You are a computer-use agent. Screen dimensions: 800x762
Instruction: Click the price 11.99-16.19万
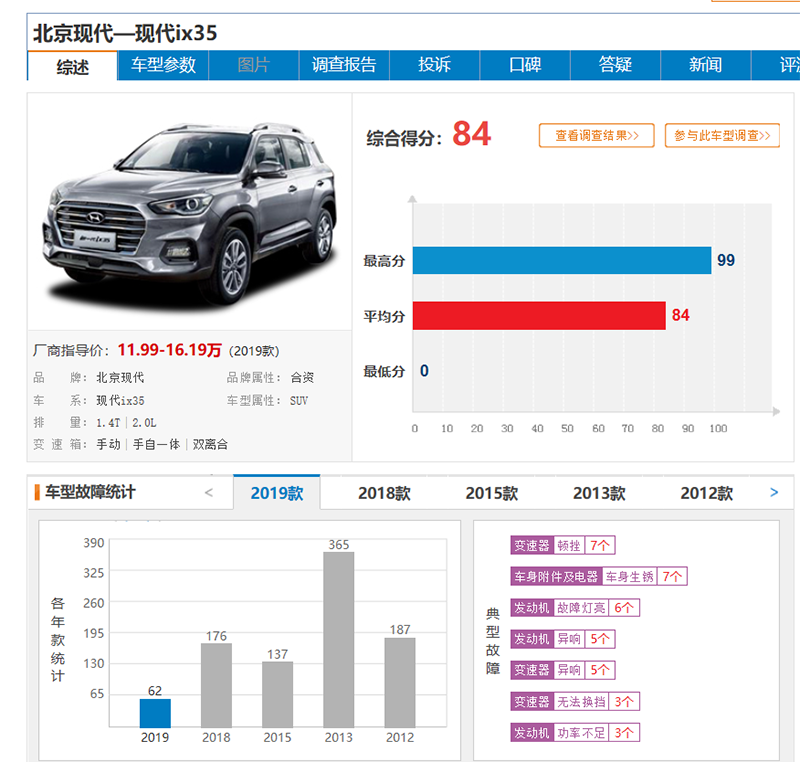coord(169,350)
